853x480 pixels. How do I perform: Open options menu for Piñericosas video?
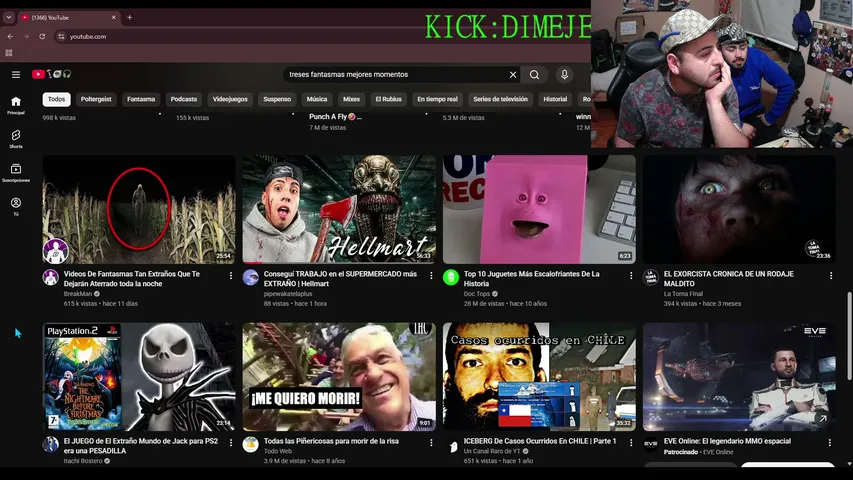431,443
